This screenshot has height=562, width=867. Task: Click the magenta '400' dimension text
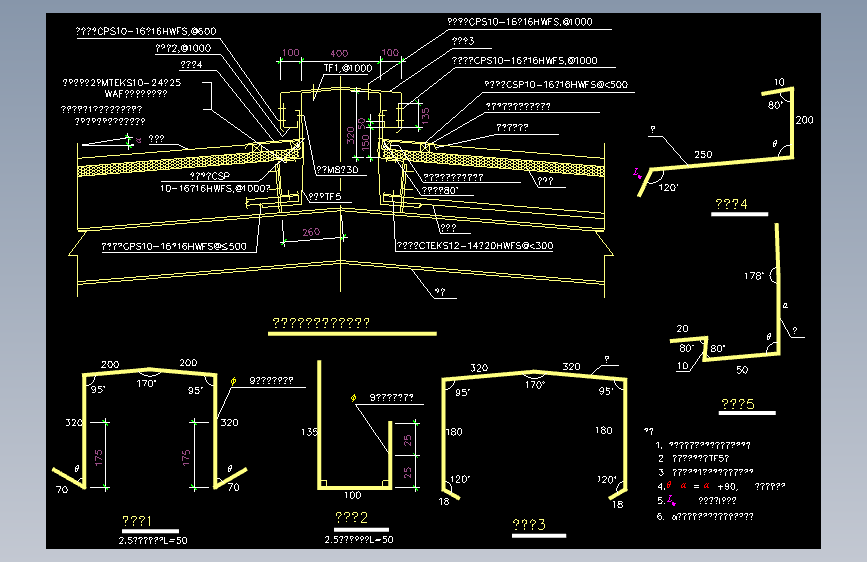click(339, 53)
